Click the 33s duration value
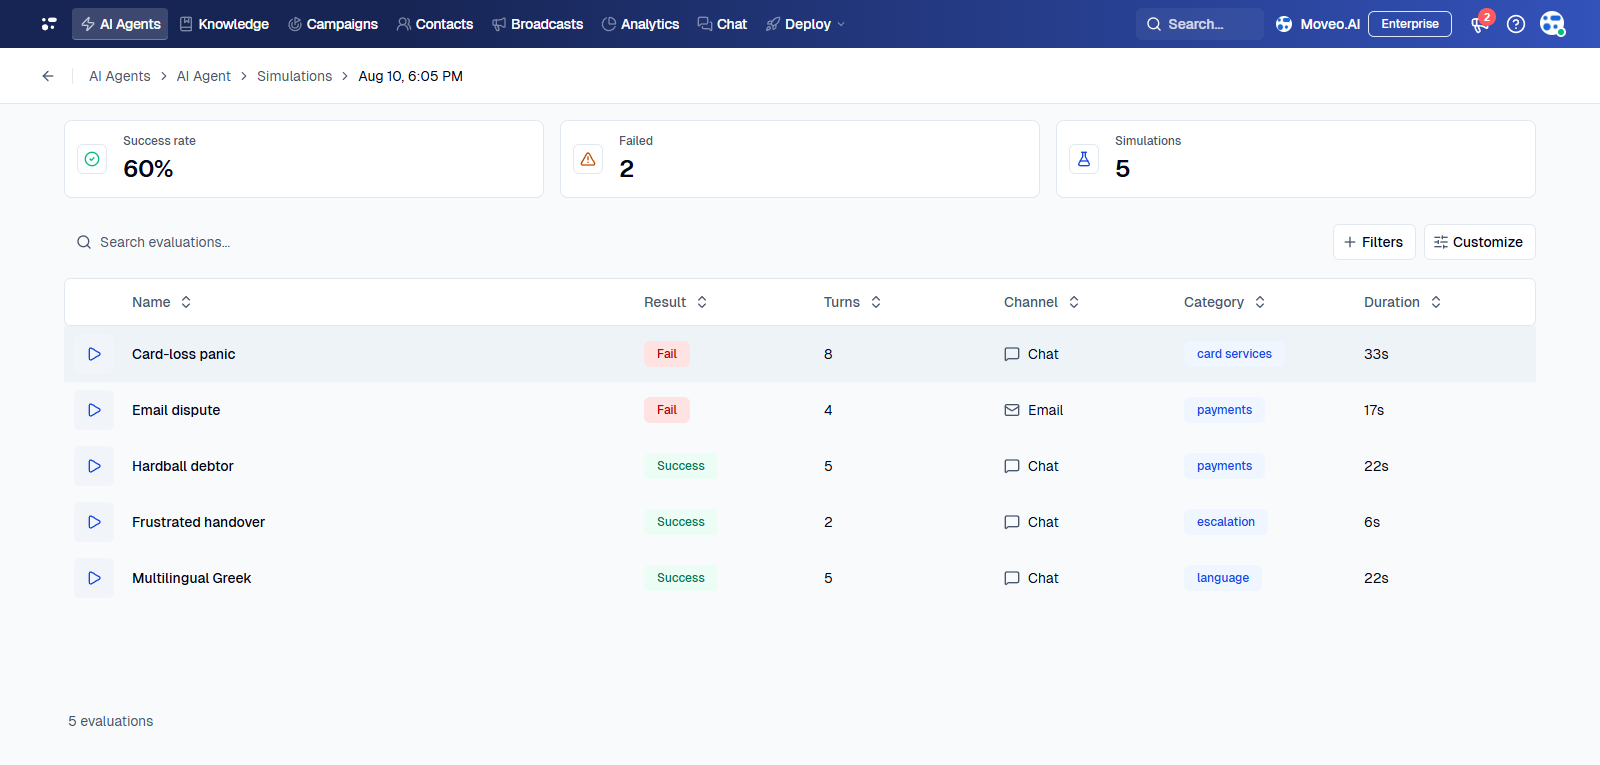Image resolution: width=1600 pixels, height=765 pixels. (1376, 354)
